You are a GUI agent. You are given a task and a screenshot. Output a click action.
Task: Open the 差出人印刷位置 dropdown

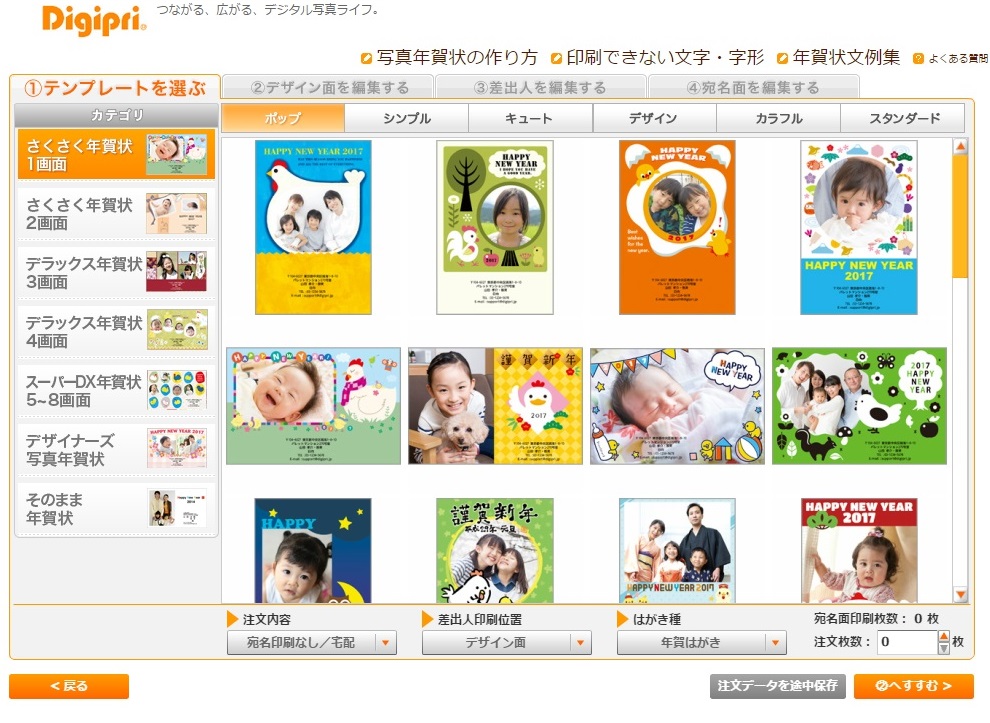tap(507, 643)
